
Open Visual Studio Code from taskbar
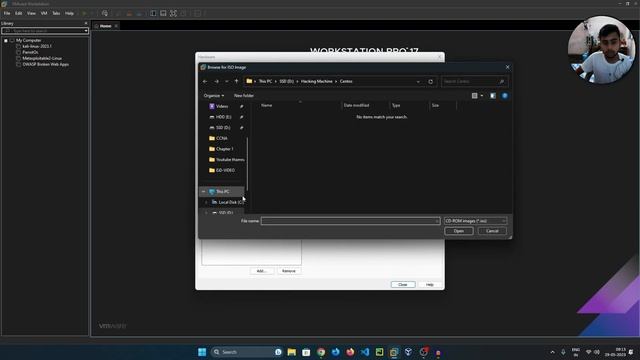pyautogui.click(x=365, y=352)
